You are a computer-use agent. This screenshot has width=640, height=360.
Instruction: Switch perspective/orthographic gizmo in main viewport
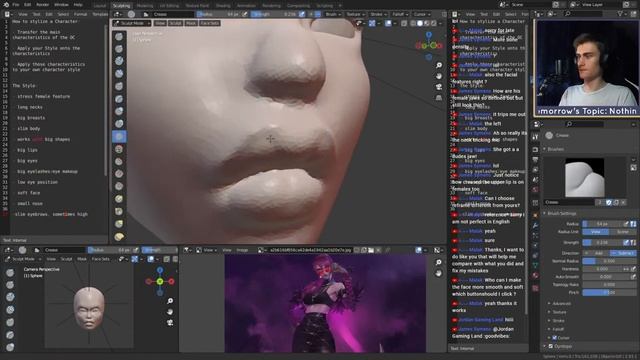(x=439, y=98)
